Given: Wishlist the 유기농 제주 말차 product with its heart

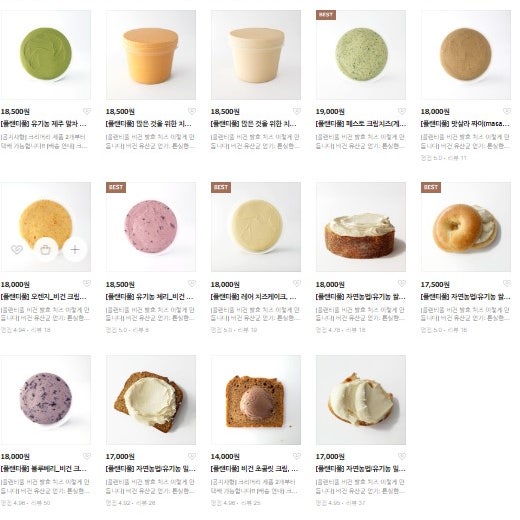Looking at the screenshot, I should coord(87,111).
